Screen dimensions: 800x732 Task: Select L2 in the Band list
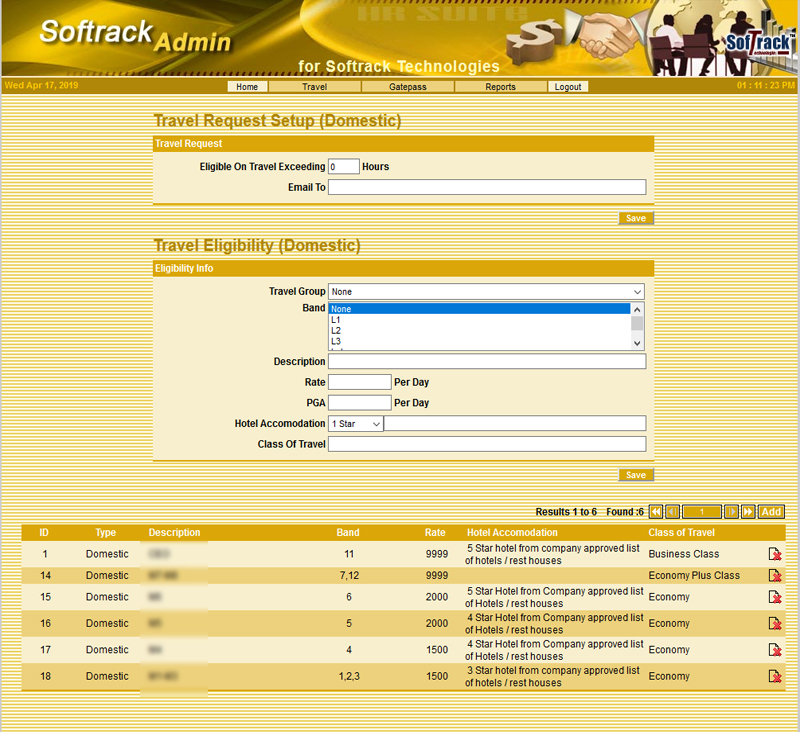[x=337, y=330]
